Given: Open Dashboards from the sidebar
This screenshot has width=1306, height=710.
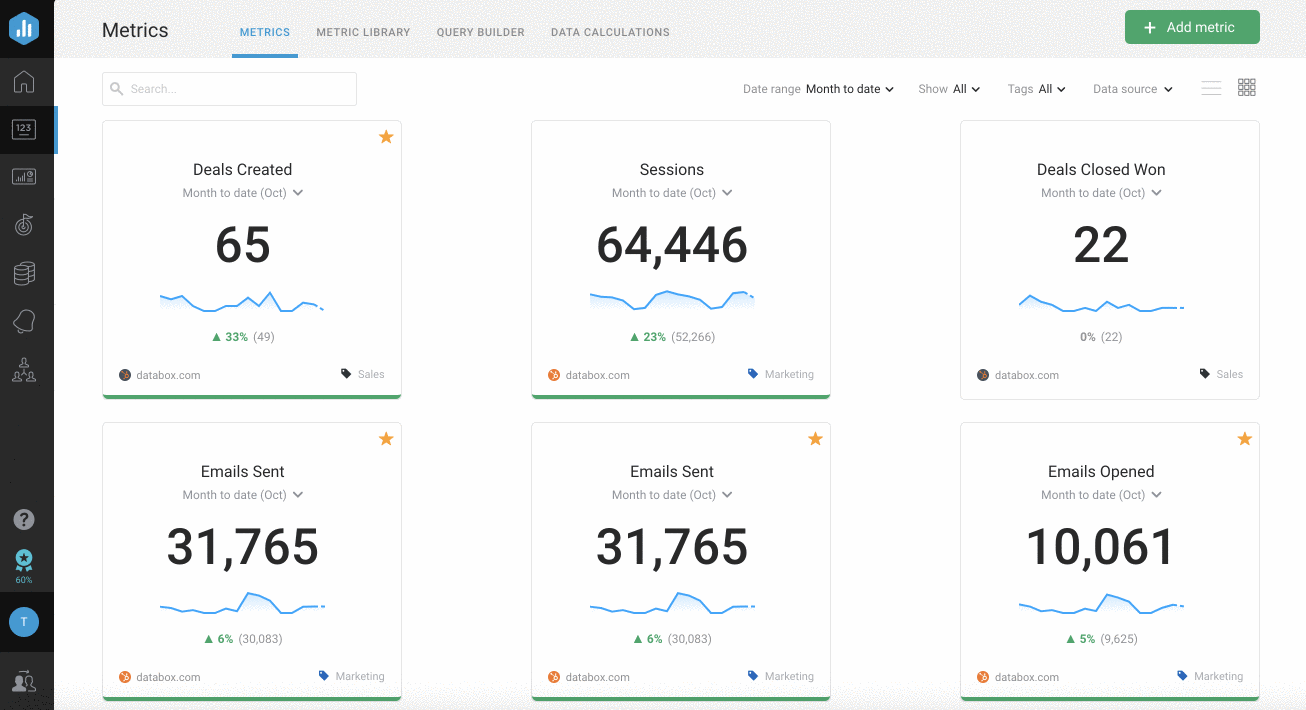Looking at the screenshot, I should point(24,176).
